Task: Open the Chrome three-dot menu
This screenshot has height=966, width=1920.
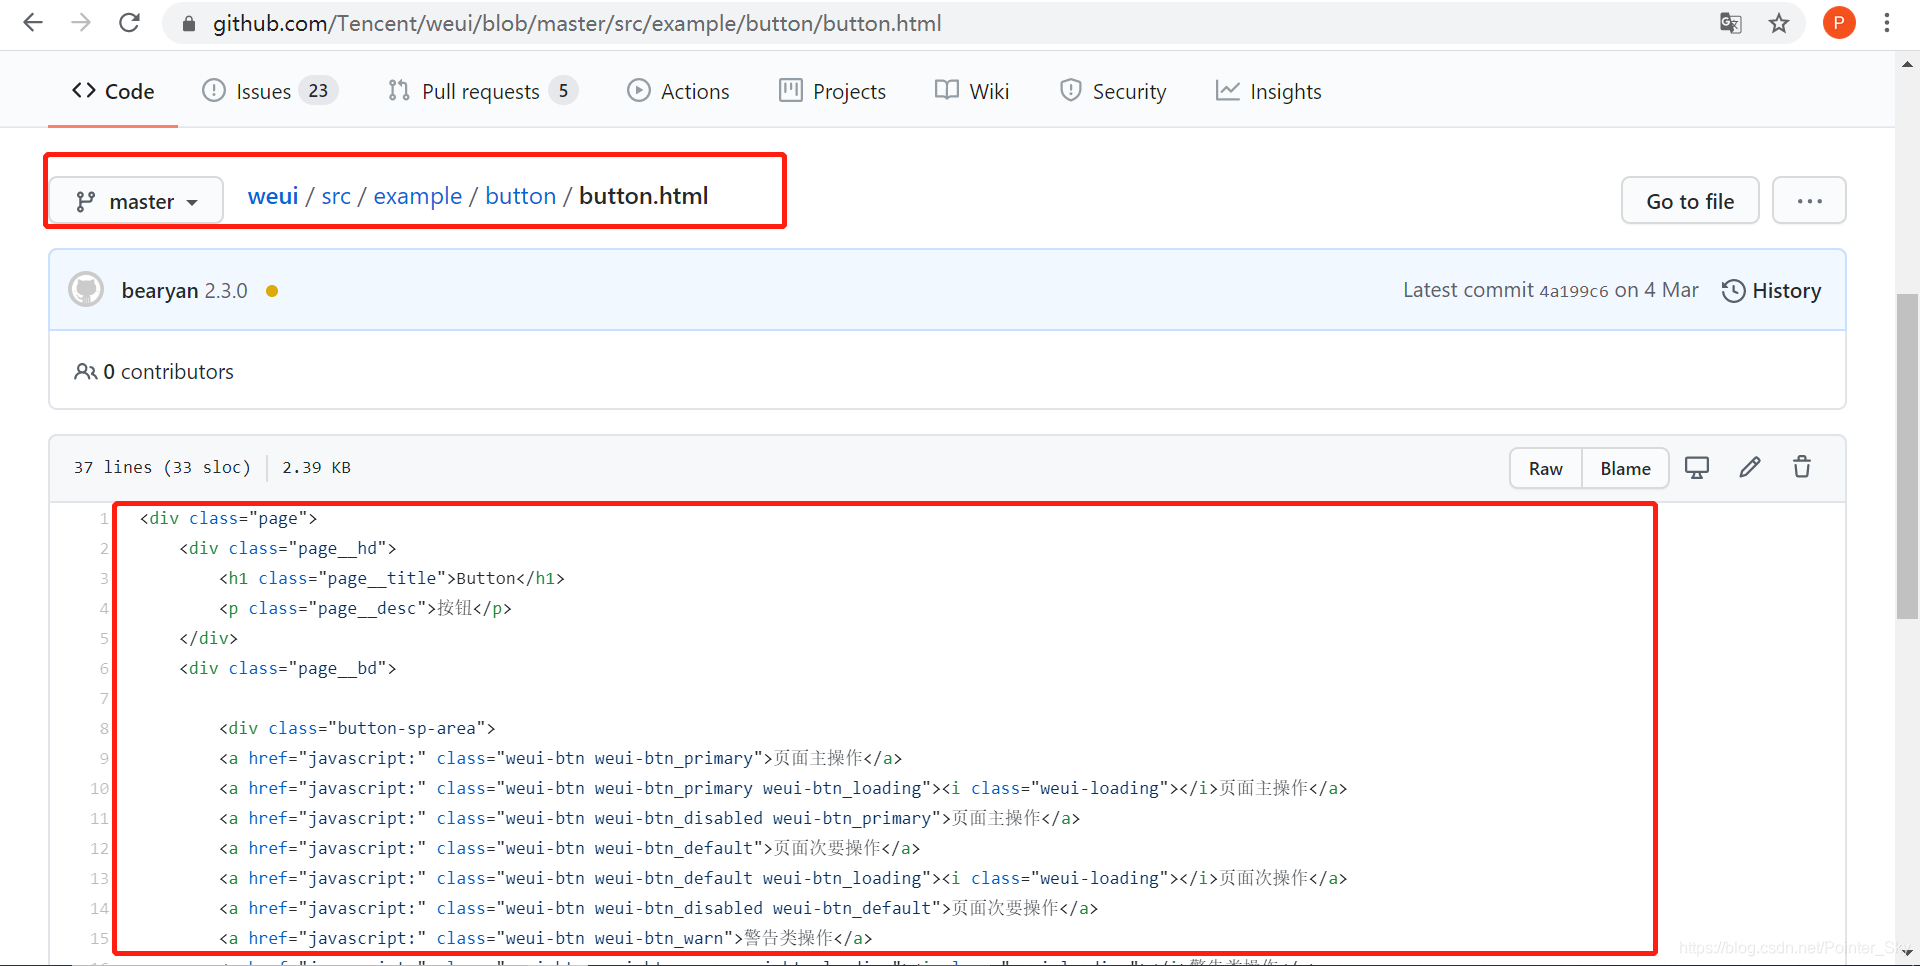Action: pyautogui.click(x=1887, y=23)
